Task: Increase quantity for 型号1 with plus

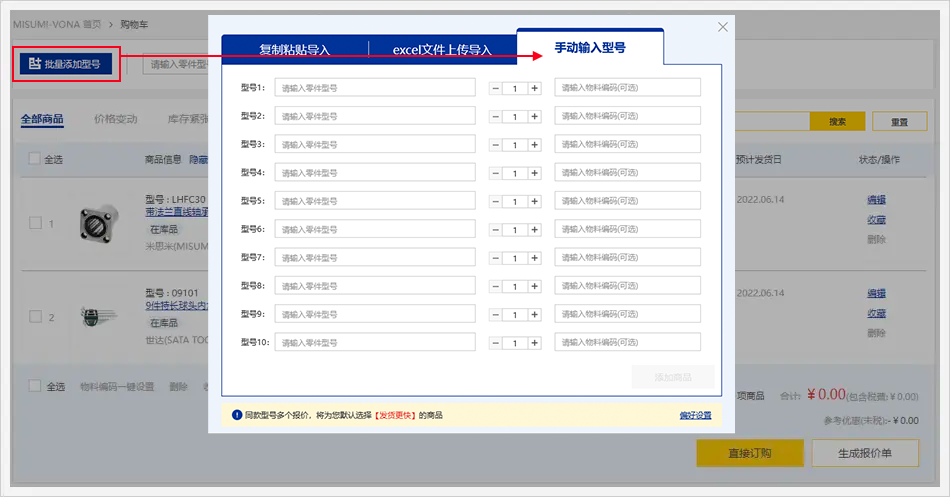Action: click(535, 88)
